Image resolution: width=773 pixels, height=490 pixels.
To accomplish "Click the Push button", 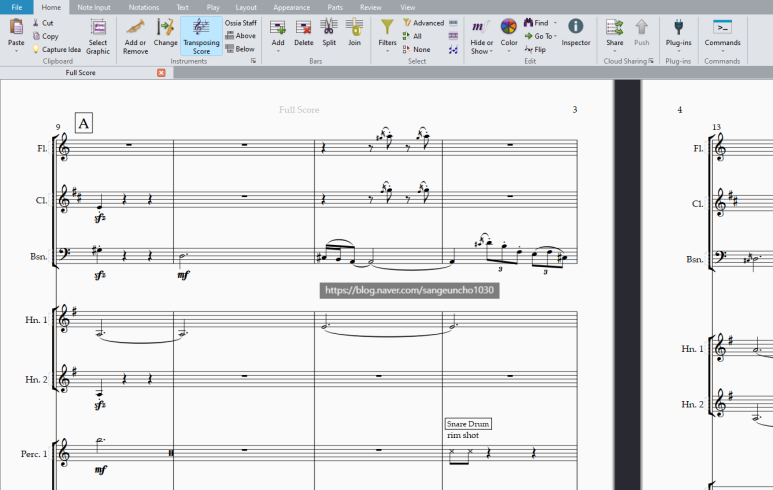I will 641,33.
